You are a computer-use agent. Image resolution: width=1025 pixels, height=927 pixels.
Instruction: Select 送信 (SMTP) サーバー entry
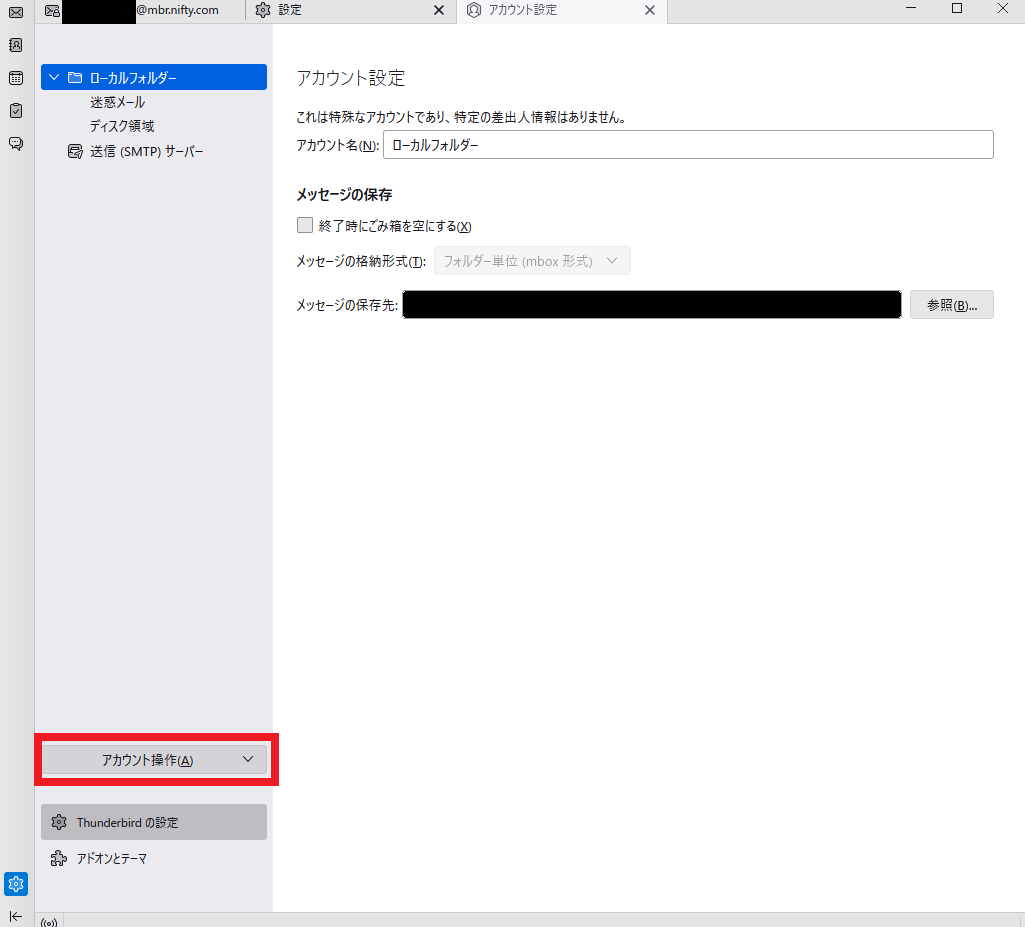(146, 151)
